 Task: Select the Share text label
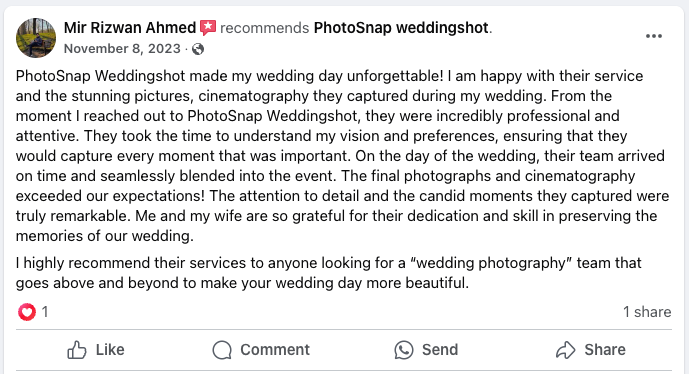tap(605, 350)
